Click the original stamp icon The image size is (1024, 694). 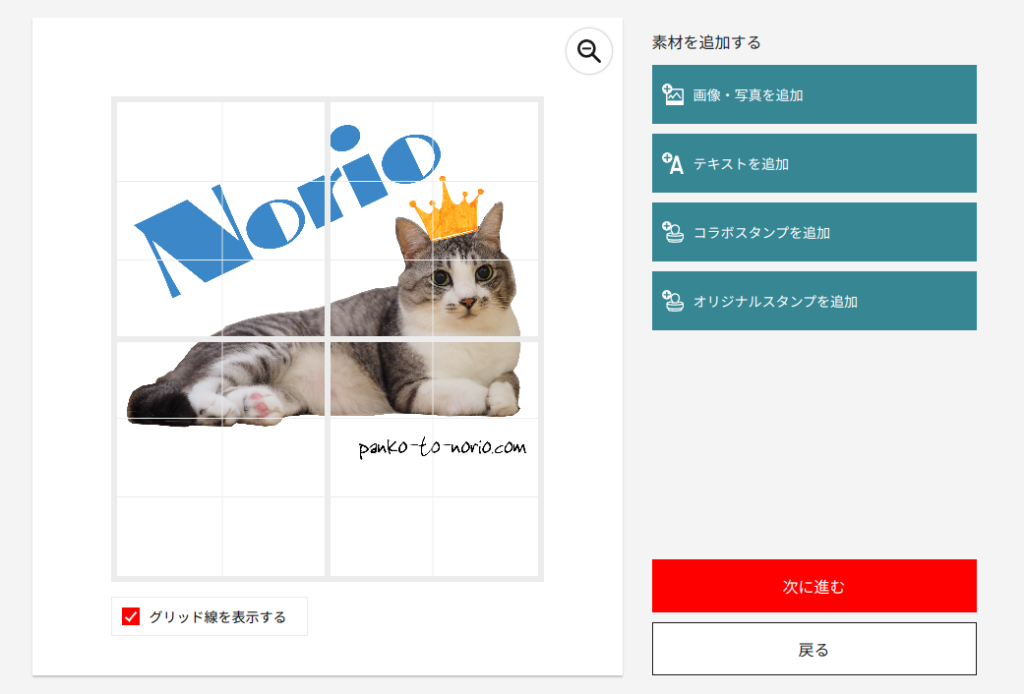point(673,301)
